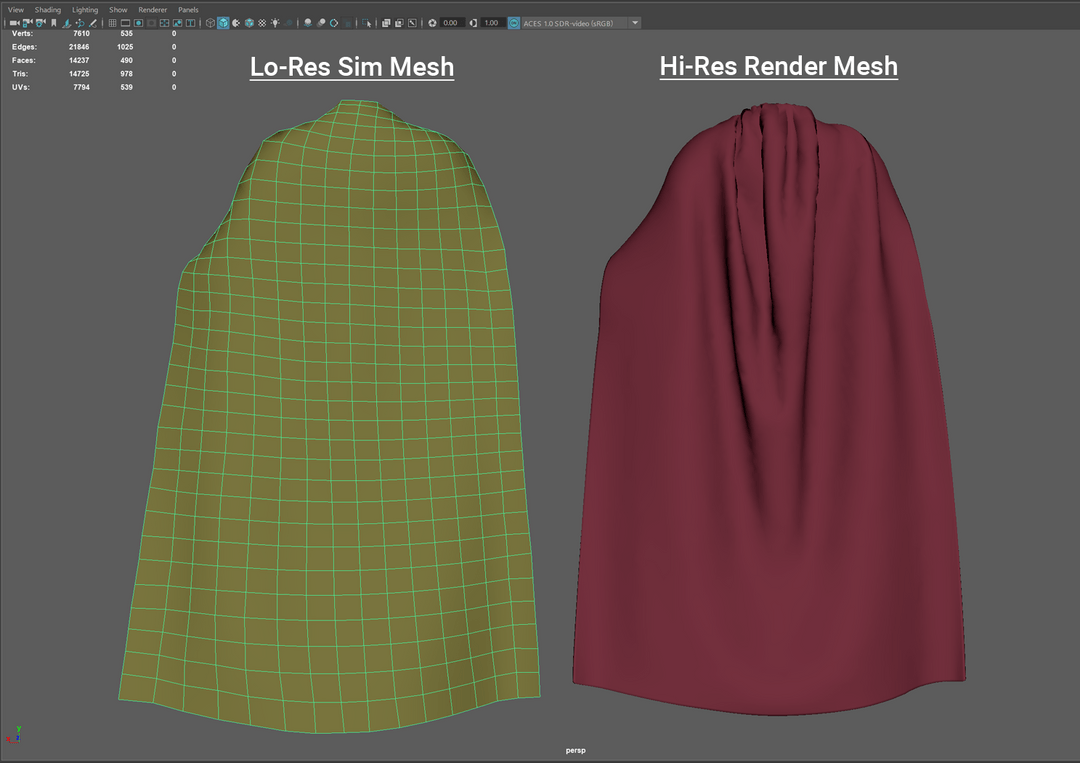Open the Panels menu
The height and width of the screenshot is (763, 1080).
[x=188, y=9]
